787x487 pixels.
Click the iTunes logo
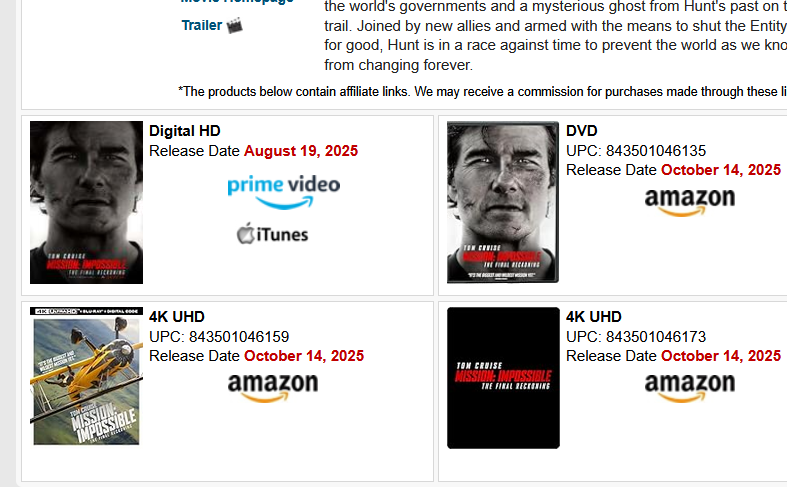(273, 233)
